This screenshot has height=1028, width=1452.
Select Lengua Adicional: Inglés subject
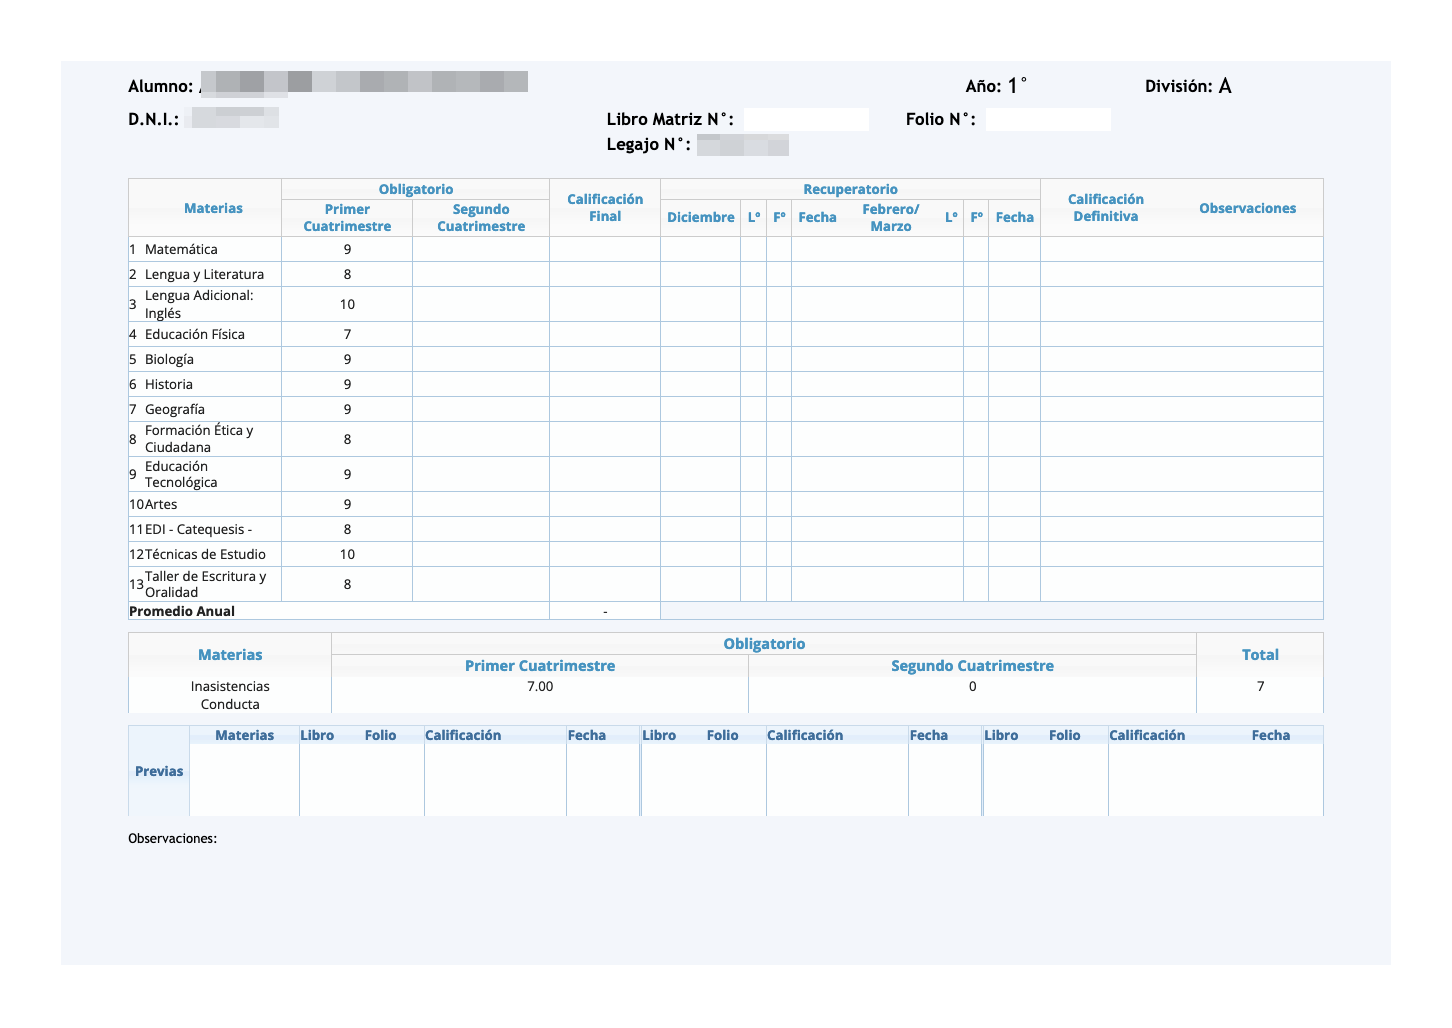tap(199, 304)
